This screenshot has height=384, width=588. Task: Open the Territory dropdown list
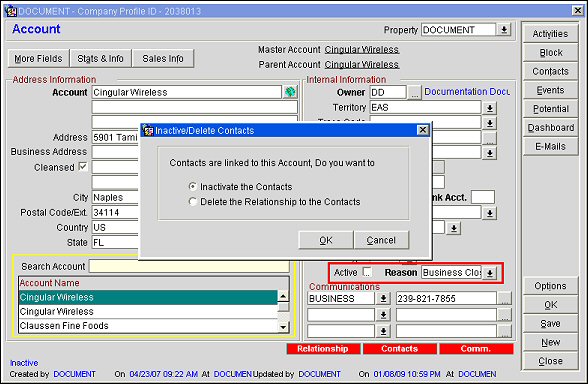coord(489,108)
